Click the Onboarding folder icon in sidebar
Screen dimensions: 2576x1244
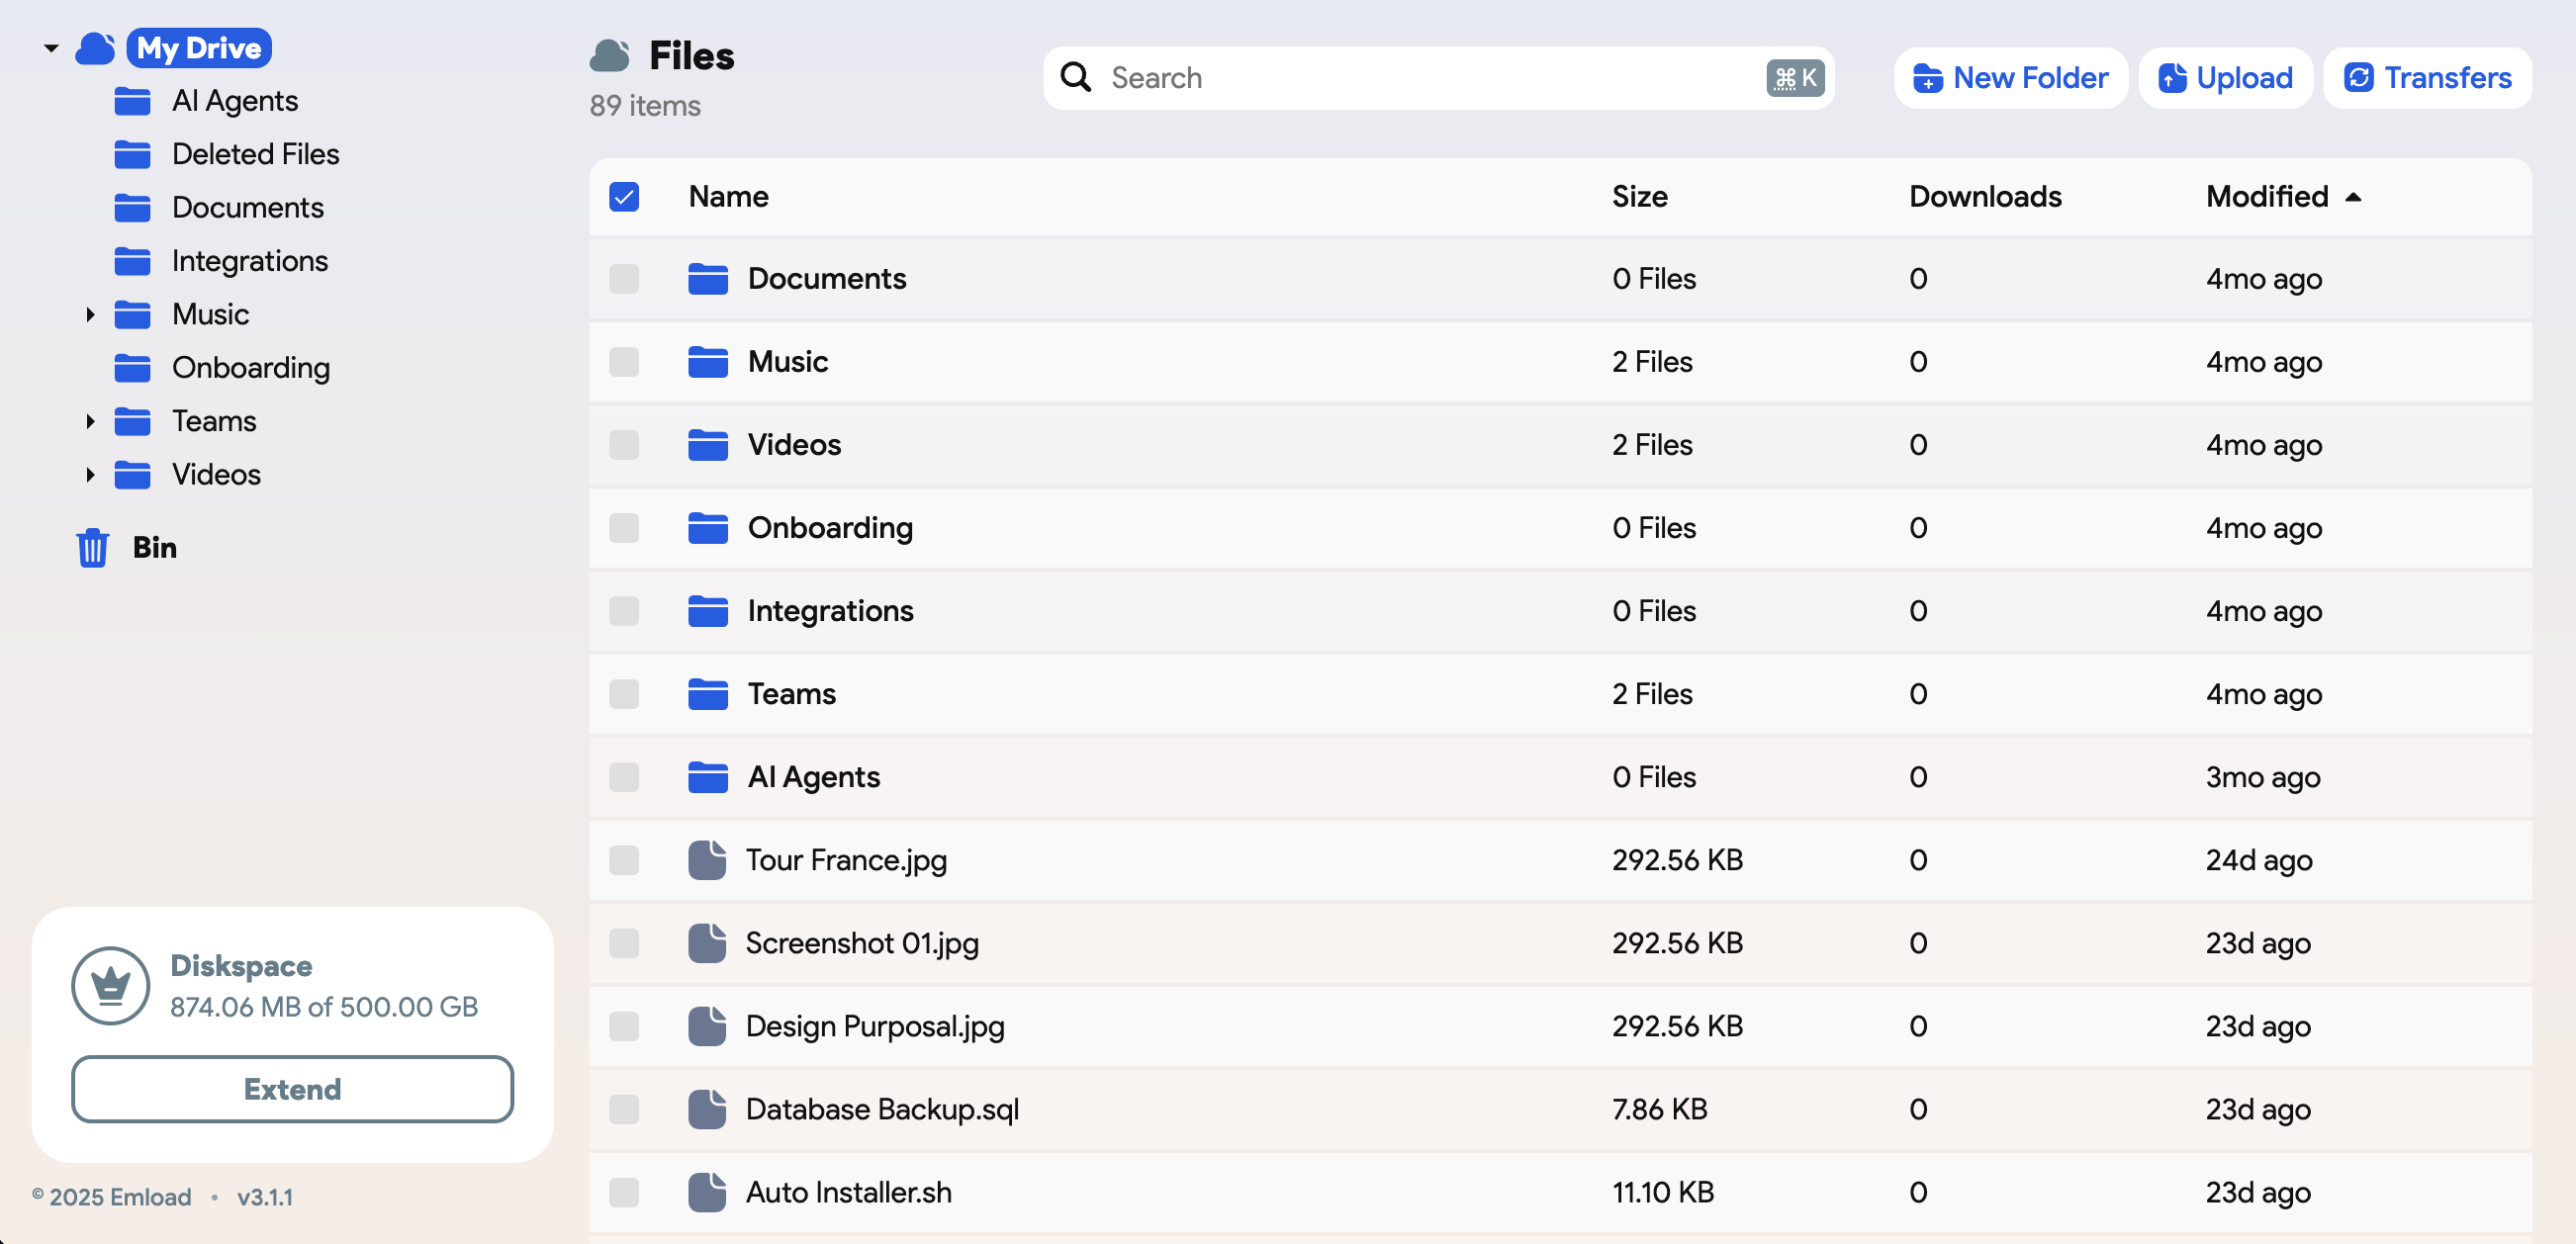click(x=132, y=368)
